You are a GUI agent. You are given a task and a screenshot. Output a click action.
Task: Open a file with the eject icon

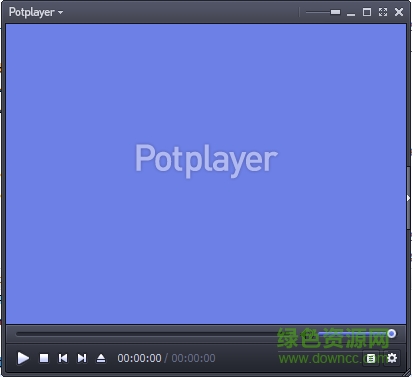pos(101,358)
